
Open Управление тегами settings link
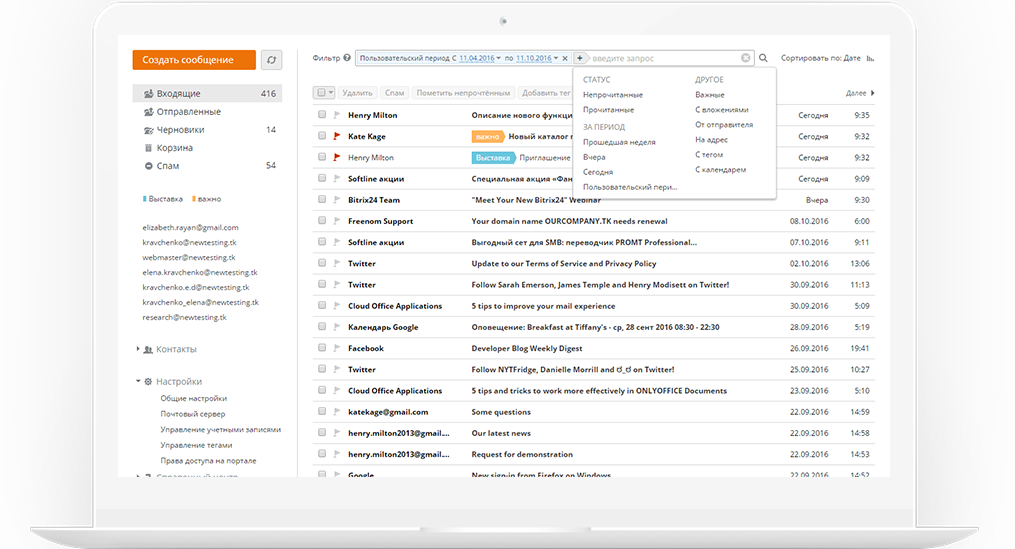[x=196, y=445]
